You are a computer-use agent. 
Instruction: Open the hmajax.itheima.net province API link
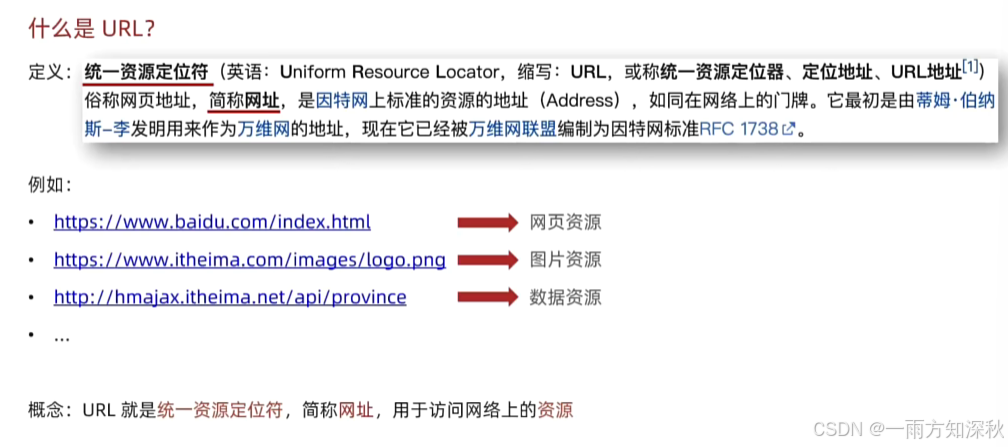point(230,297)
